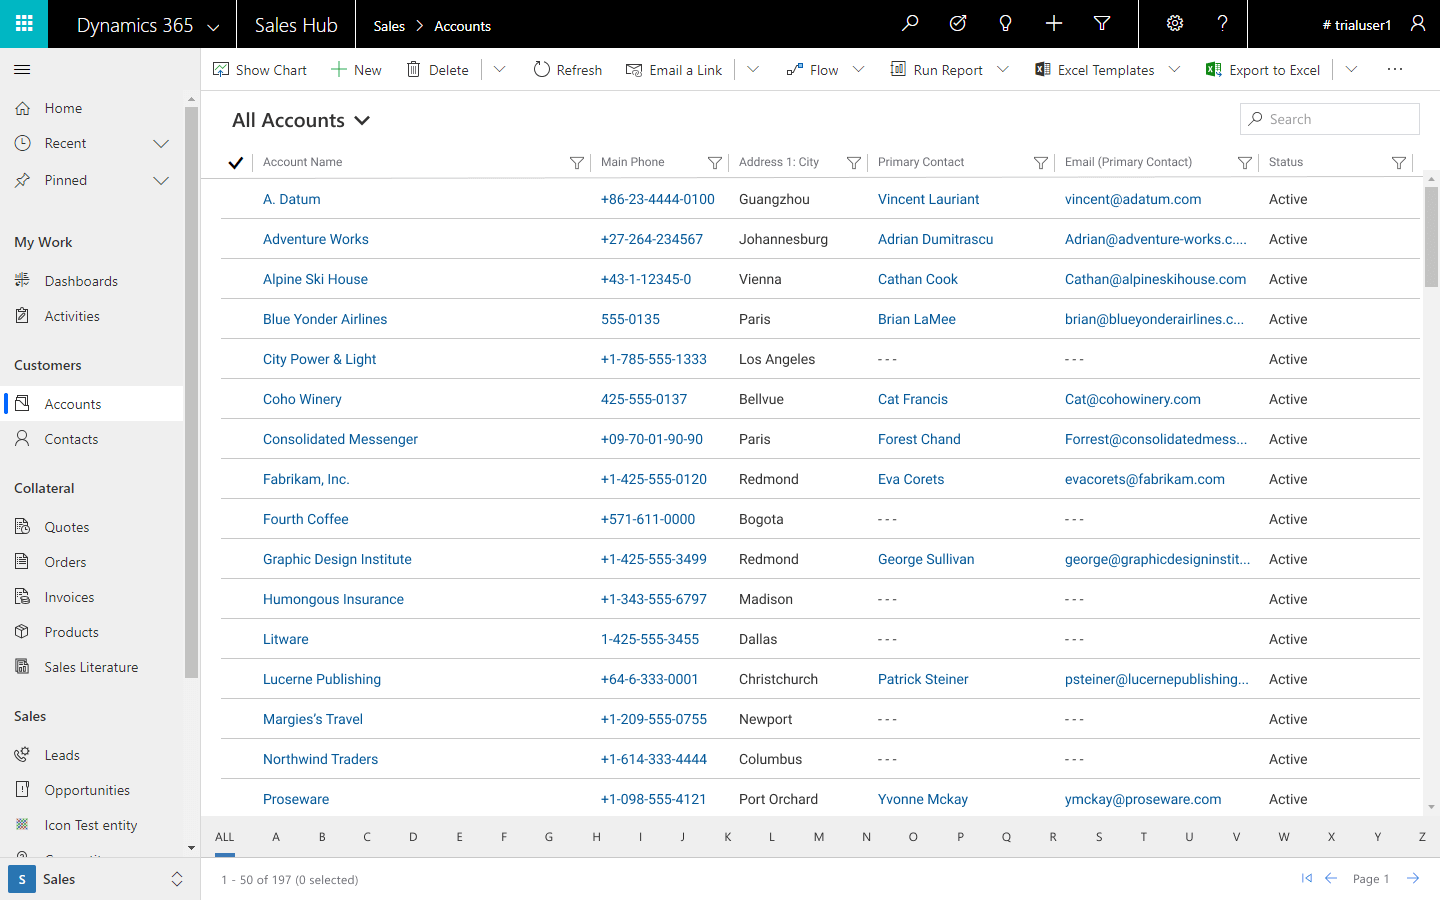This screenshot has width=1440, height=900.
Task: Open the Settings gear icon
Action: pyautogui.click(x=1175, y=24)
